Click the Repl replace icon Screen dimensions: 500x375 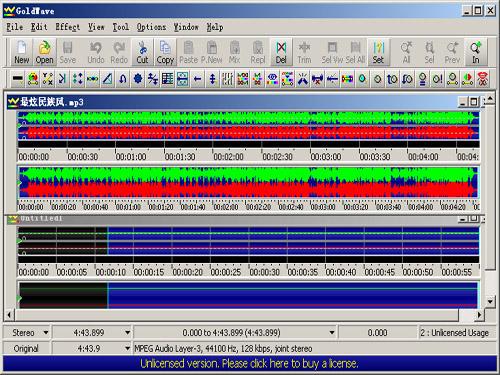click(258, 52)
